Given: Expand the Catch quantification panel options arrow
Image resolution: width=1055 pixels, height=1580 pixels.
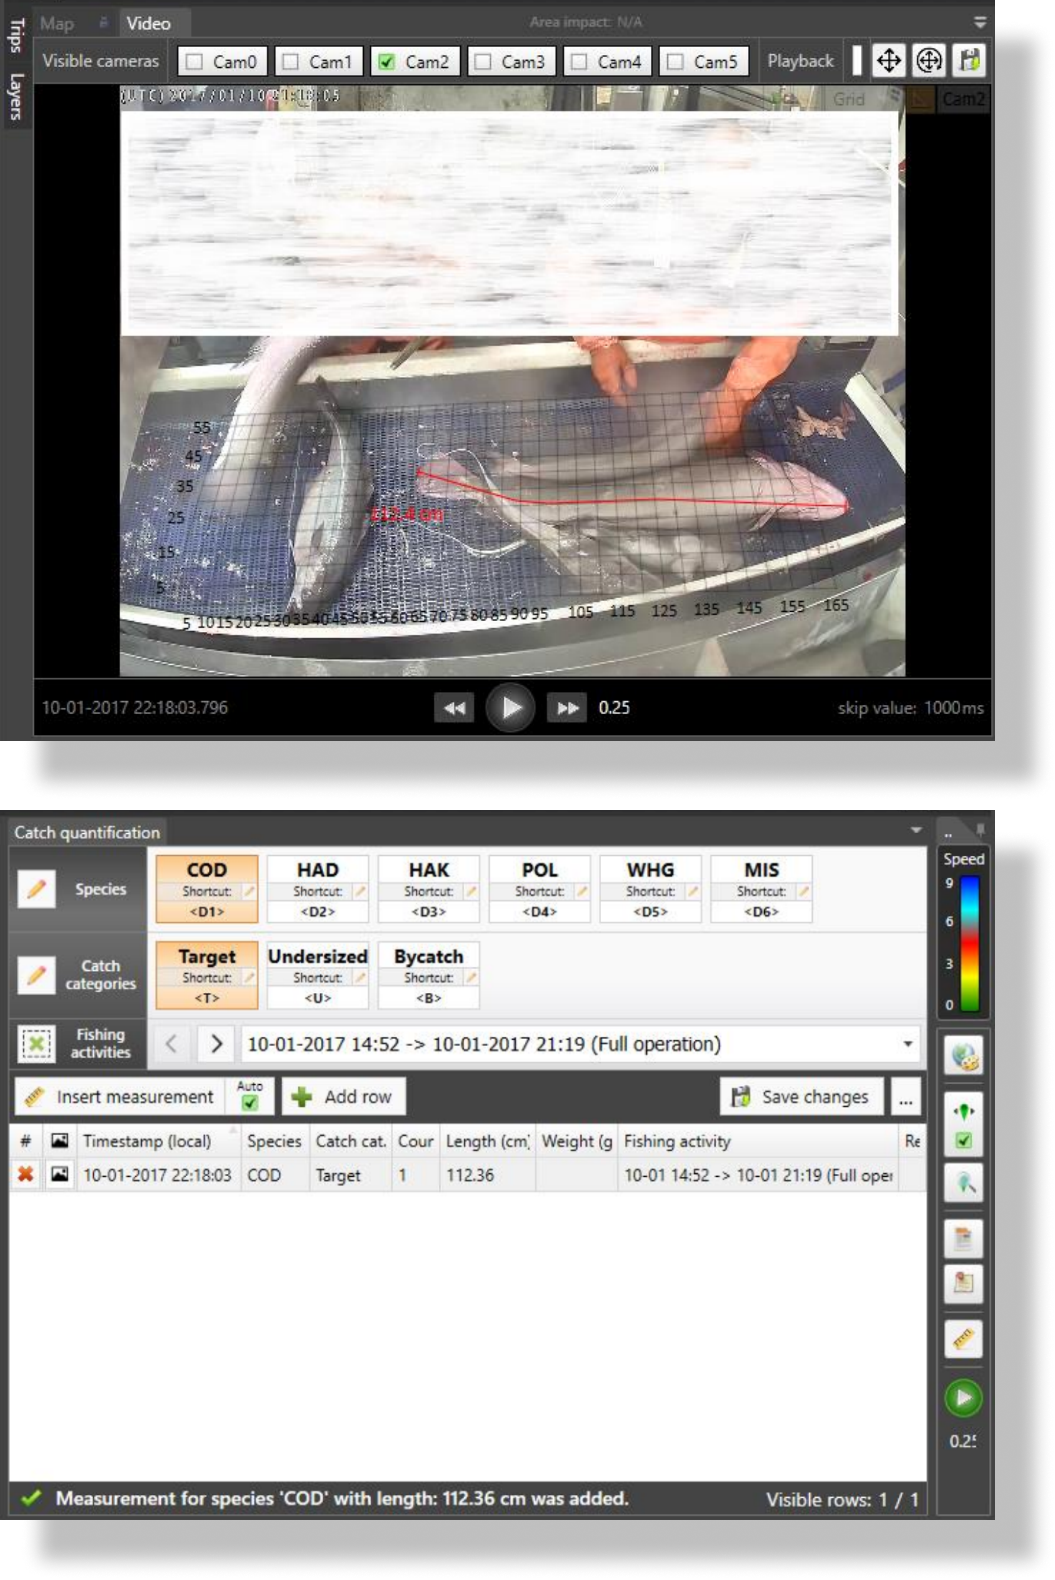Looking at the screenshot, I should (x=916, y=831).
